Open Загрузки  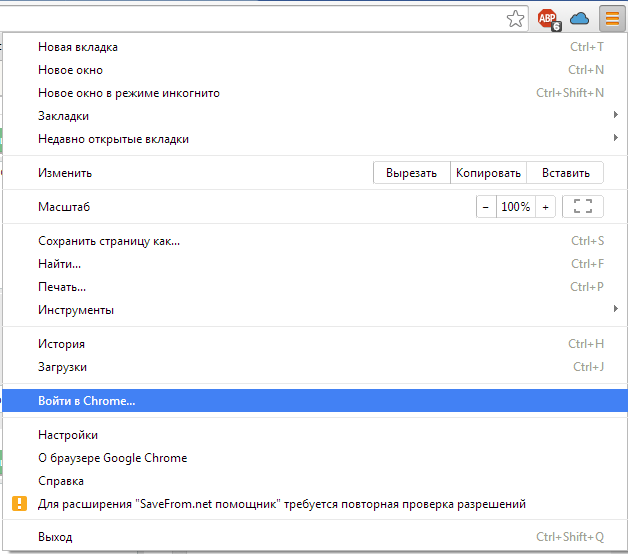[315, 367]
